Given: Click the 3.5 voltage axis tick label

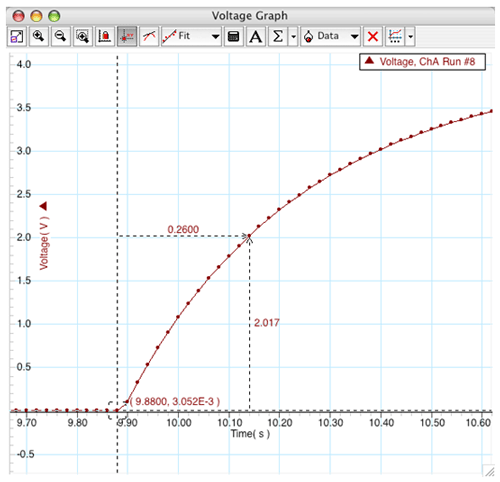Looking at the screenshot, I should pyautogui.click(x=24, y=108).
